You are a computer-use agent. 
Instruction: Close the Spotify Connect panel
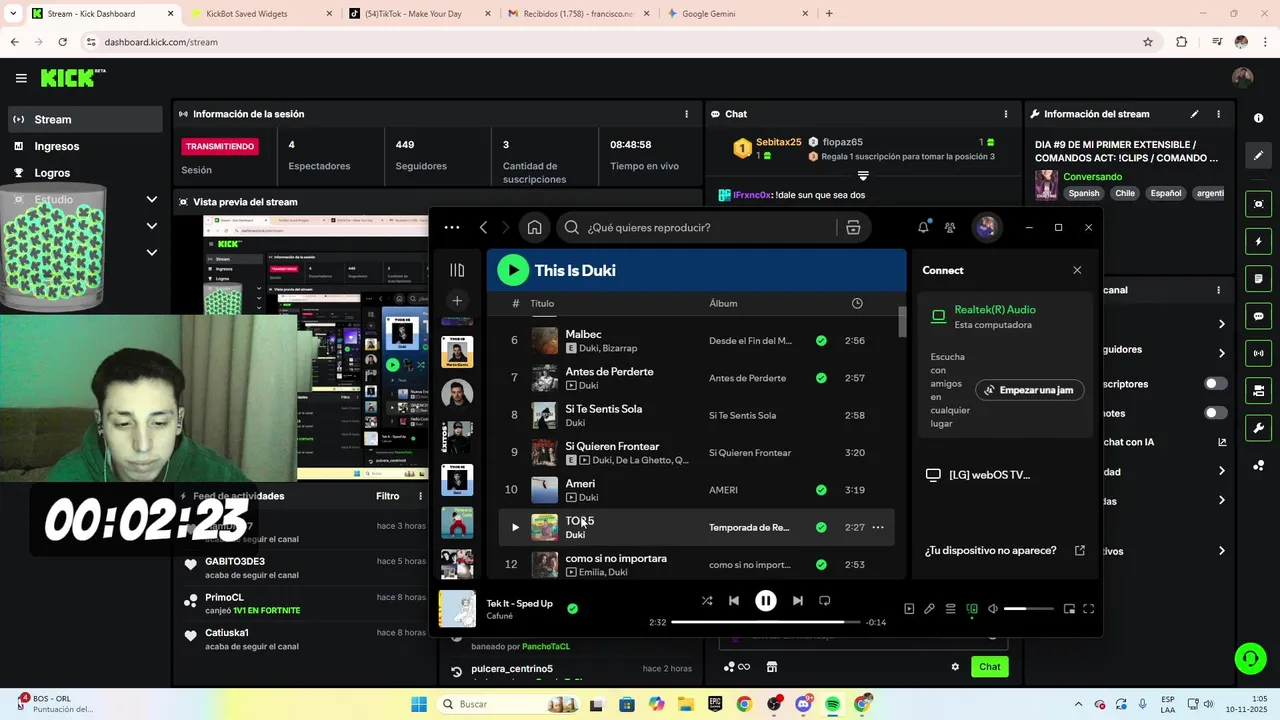pyautogui.click(x=1077, y=270)
